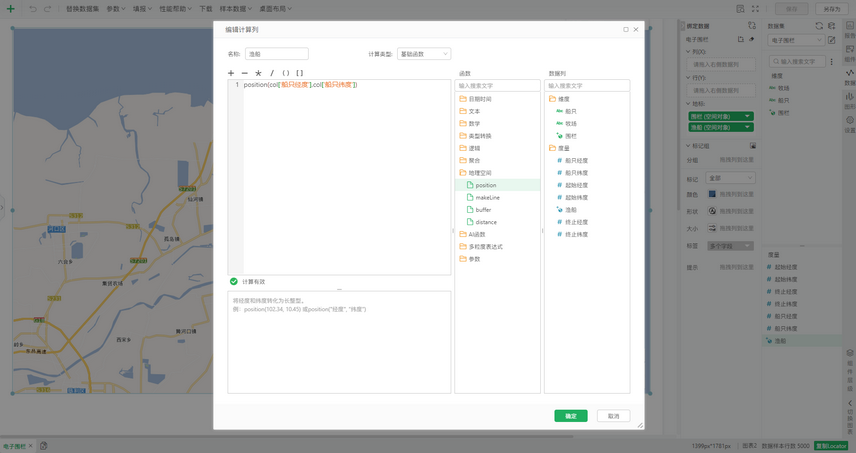The image size is (856, 453).
Task: Click the 名称 input field
Action: pos(277,54)
